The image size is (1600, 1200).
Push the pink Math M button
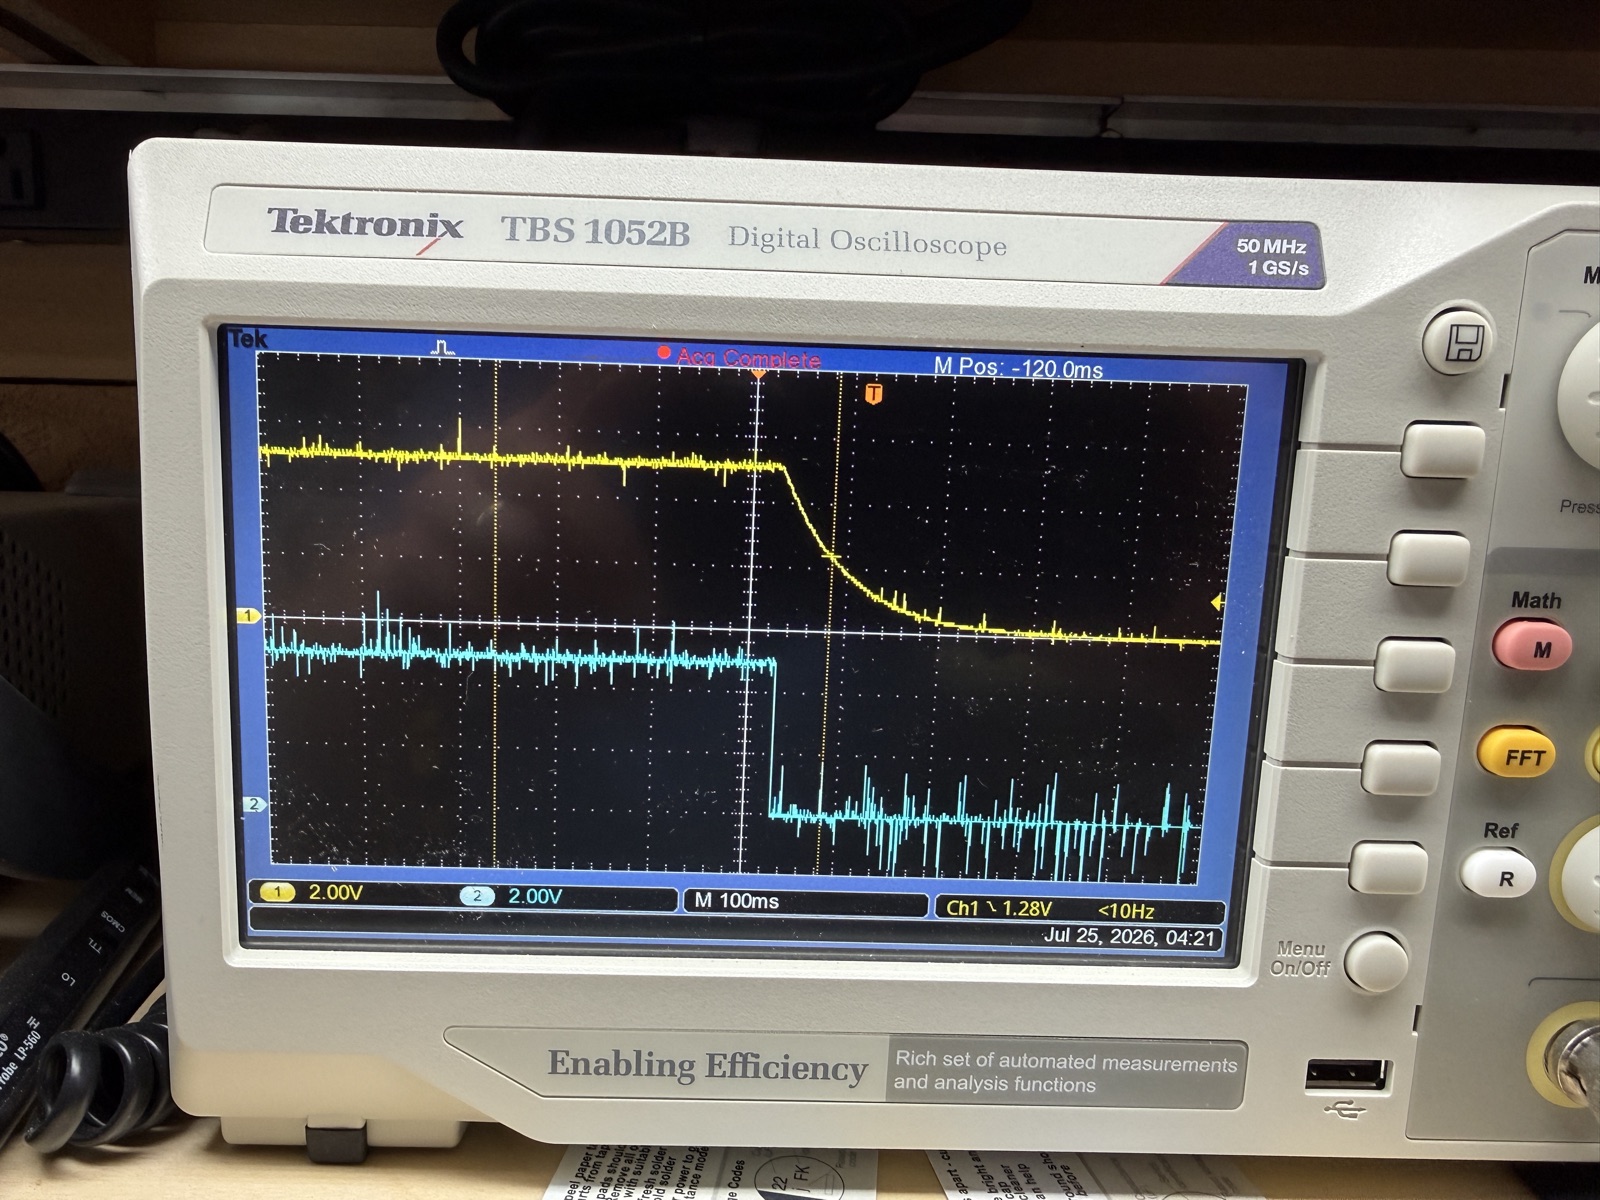pyautogui.click(x=1532, y=646)
